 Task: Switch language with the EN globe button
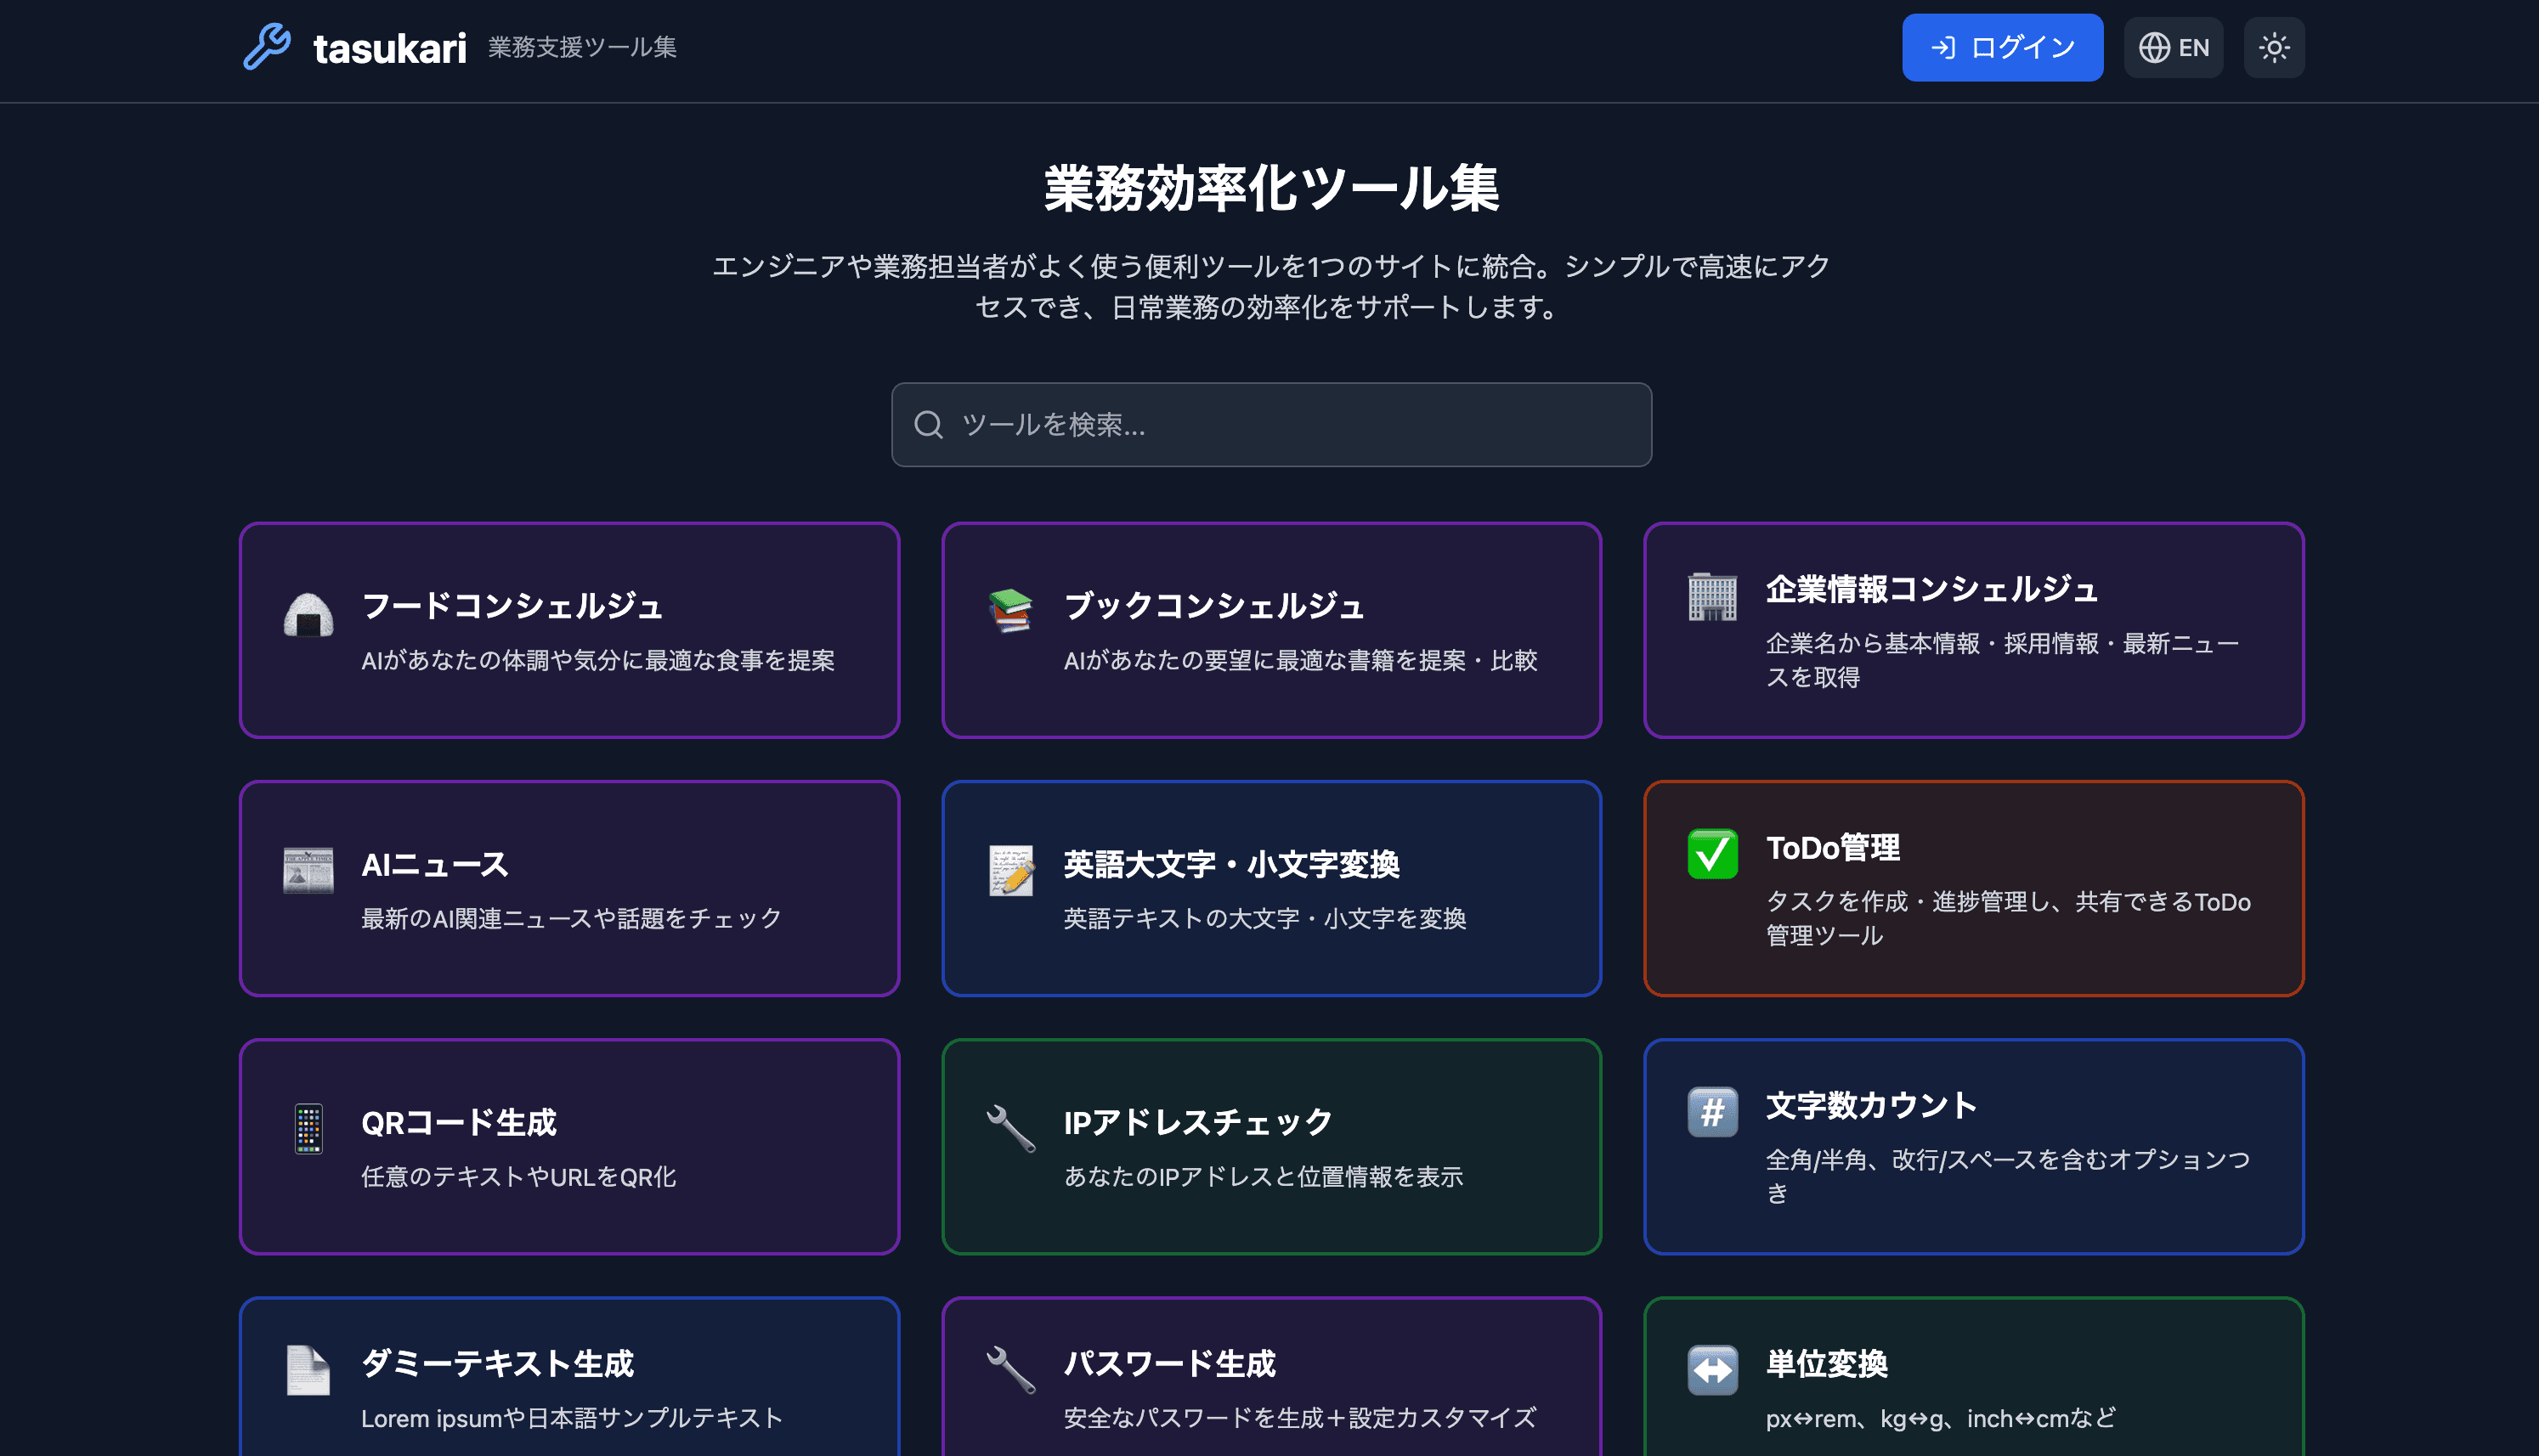(2172, 48)
